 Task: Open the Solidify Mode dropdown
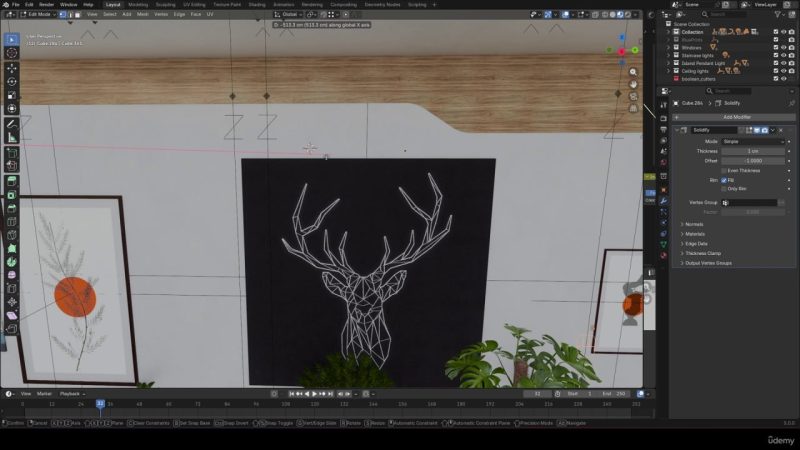tap(753, 142)
